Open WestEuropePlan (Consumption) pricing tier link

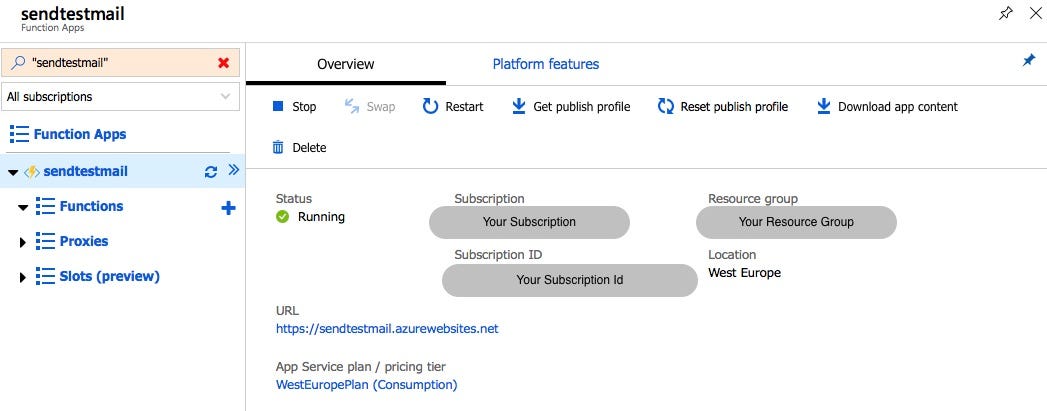point(366,384)
